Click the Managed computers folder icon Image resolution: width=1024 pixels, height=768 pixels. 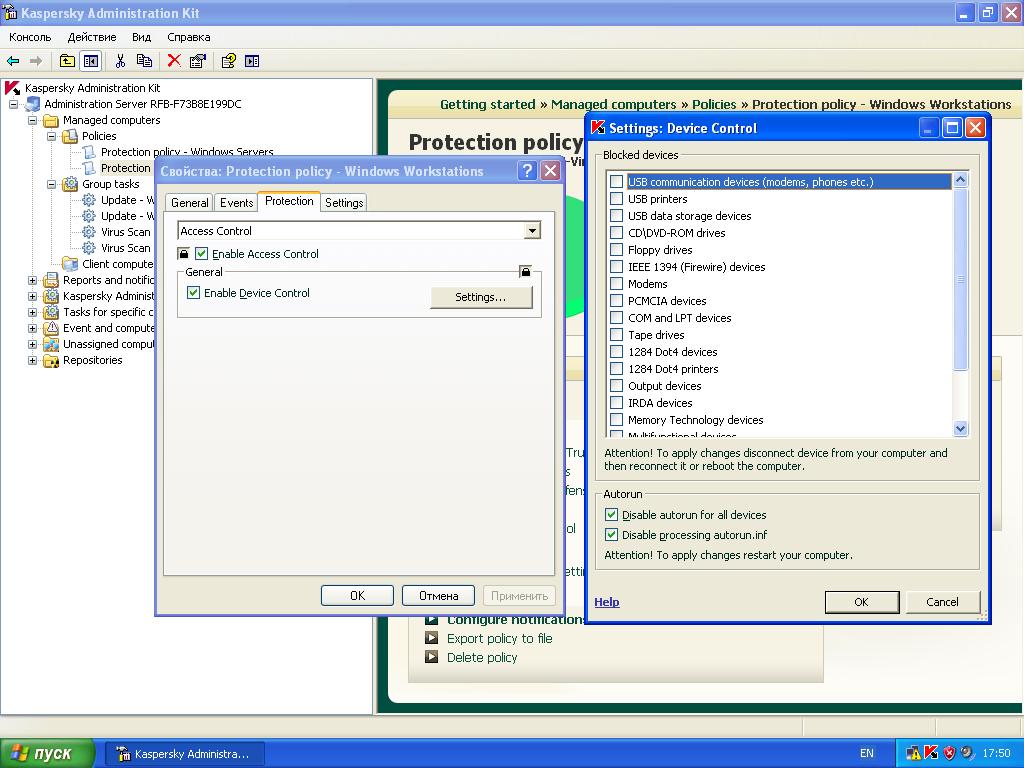pos(51,120)
